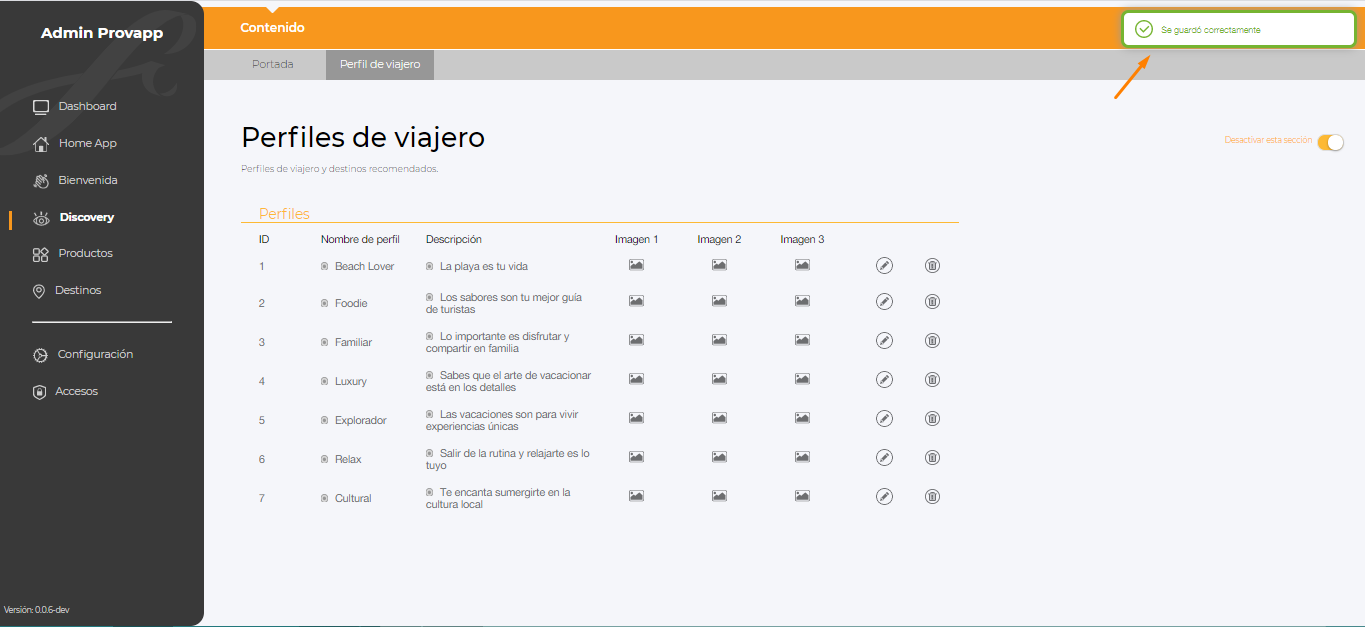Click the Beach Lover profile name
Screen dimensions: 1365x627
(x=364, y=266)
